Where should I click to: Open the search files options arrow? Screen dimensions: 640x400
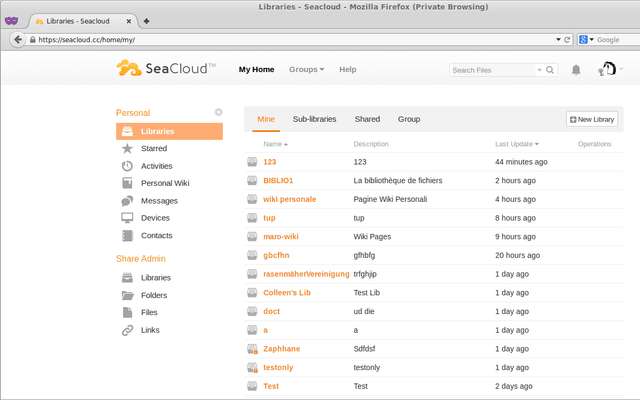540,70
